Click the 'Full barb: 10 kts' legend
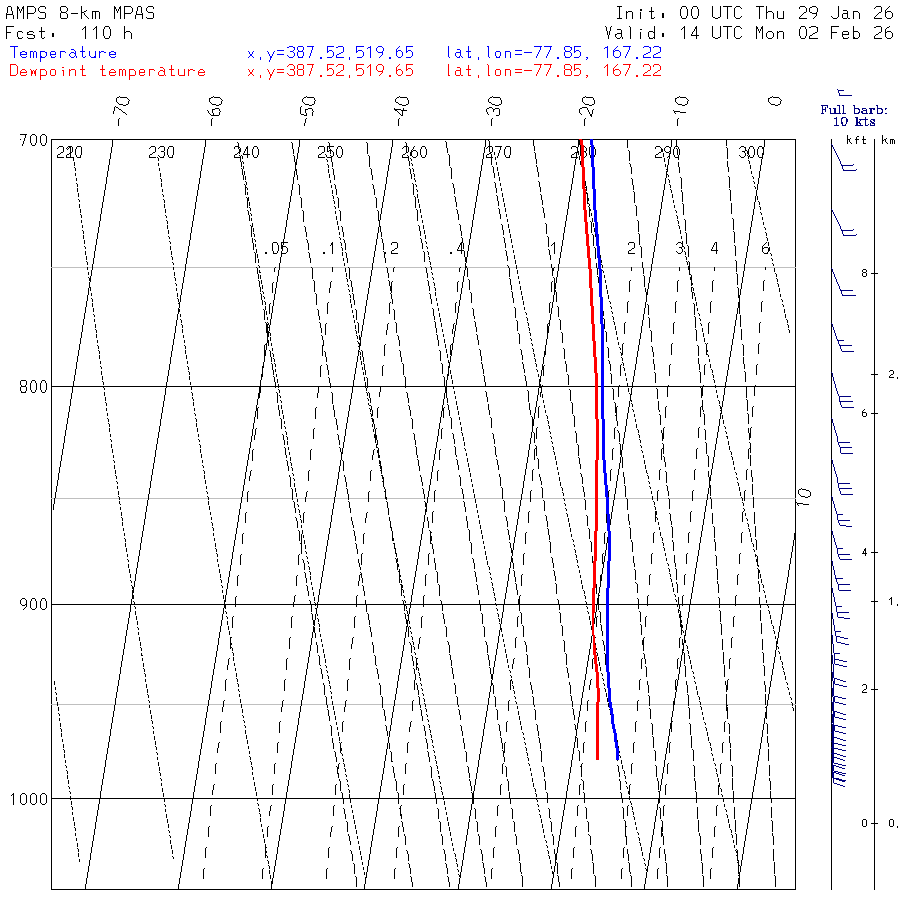This screenshot has height=900, width=900. point(854,115)
